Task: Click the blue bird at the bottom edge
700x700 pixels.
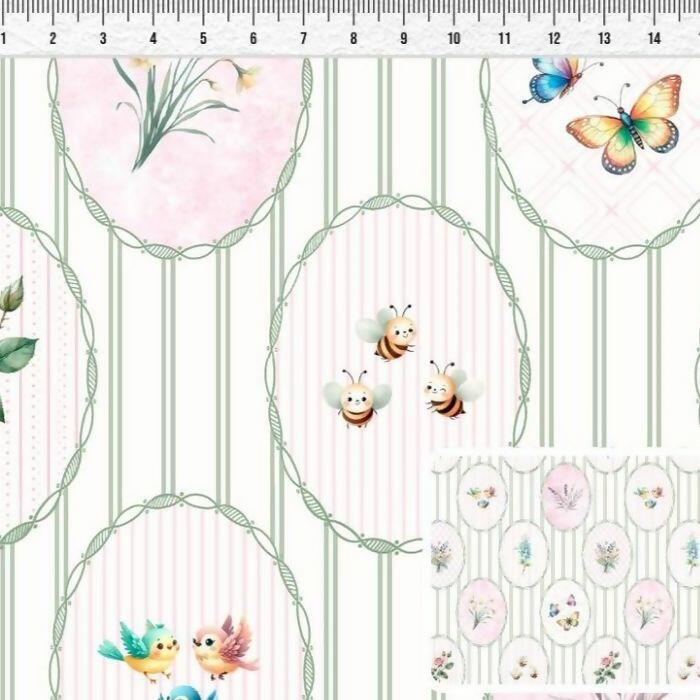Action: (186, 691)
